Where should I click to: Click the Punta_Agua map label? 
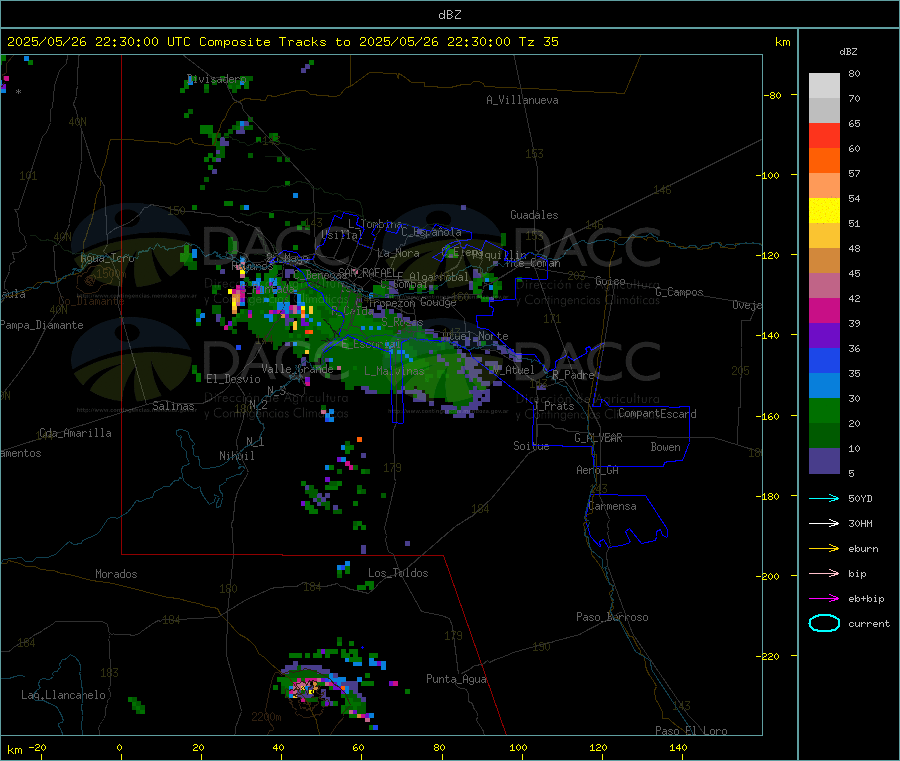click(456, 679)
